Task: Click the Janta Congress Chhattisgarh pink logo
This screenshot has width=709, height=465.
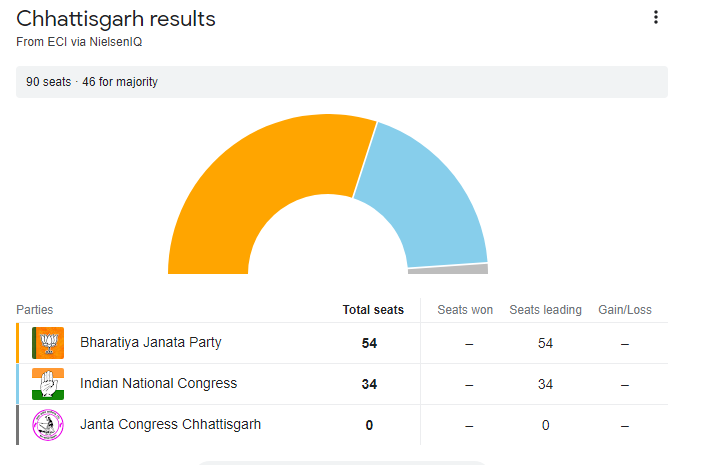Action: click(48, 425)
